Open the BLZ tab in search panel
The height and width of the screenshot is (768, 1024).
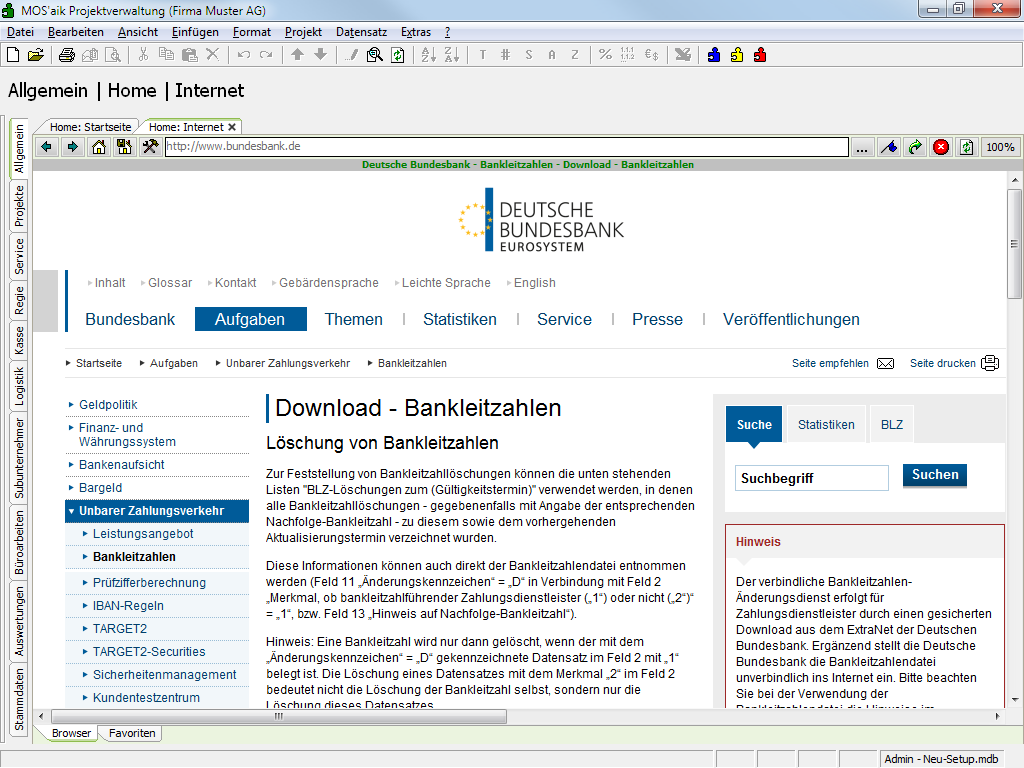tap(891, 424)
